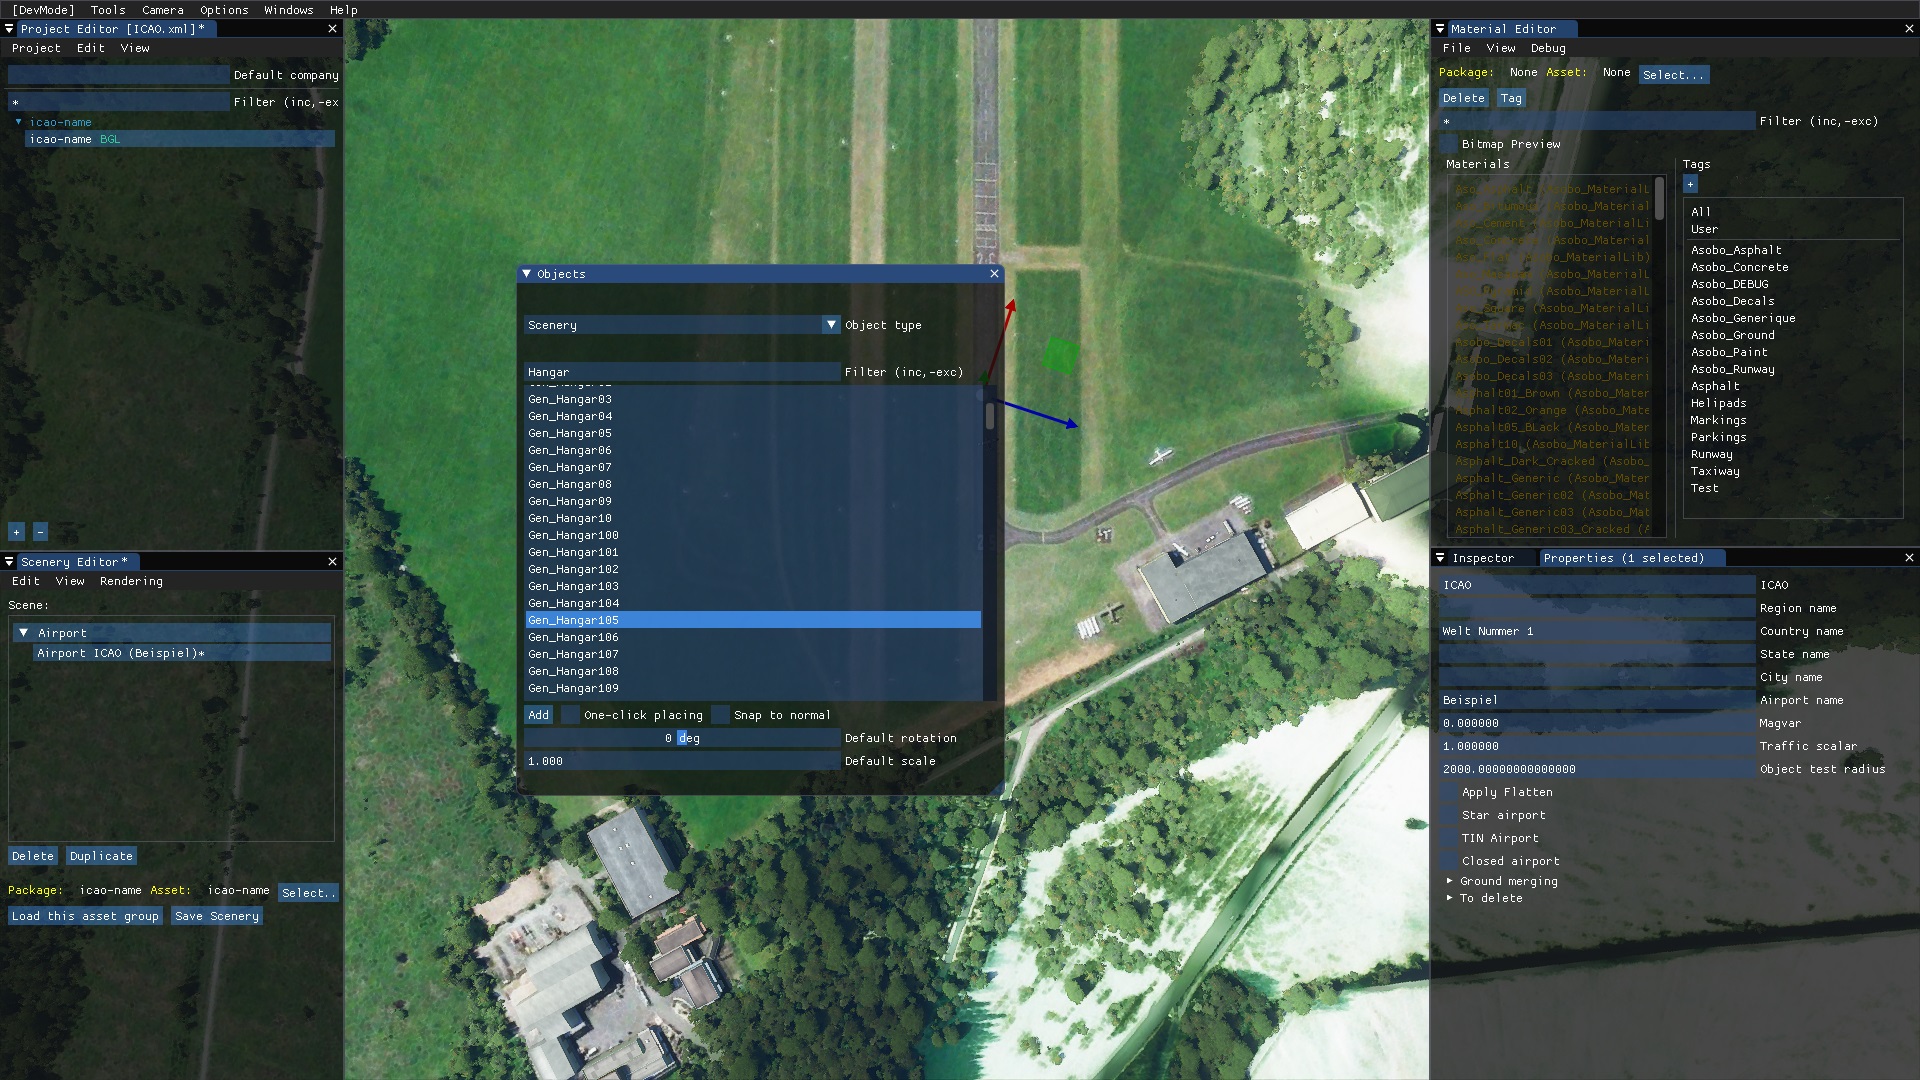Screen dimensions: 1920x1080
Task: Close the Scenery Editor panel
Action: point(333,562)
